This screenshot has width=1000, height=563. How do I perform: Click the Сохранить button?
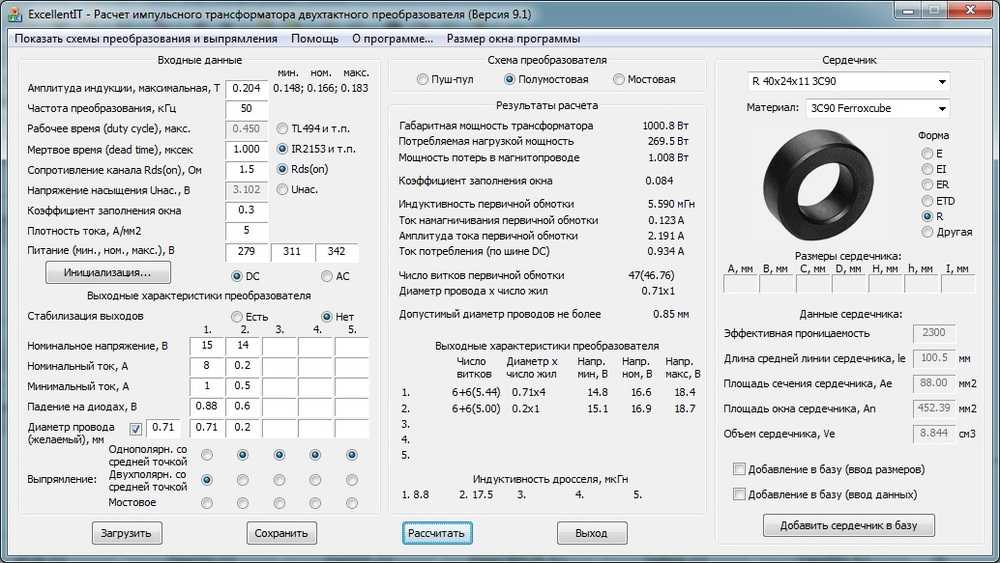click(x=281, y=533)
